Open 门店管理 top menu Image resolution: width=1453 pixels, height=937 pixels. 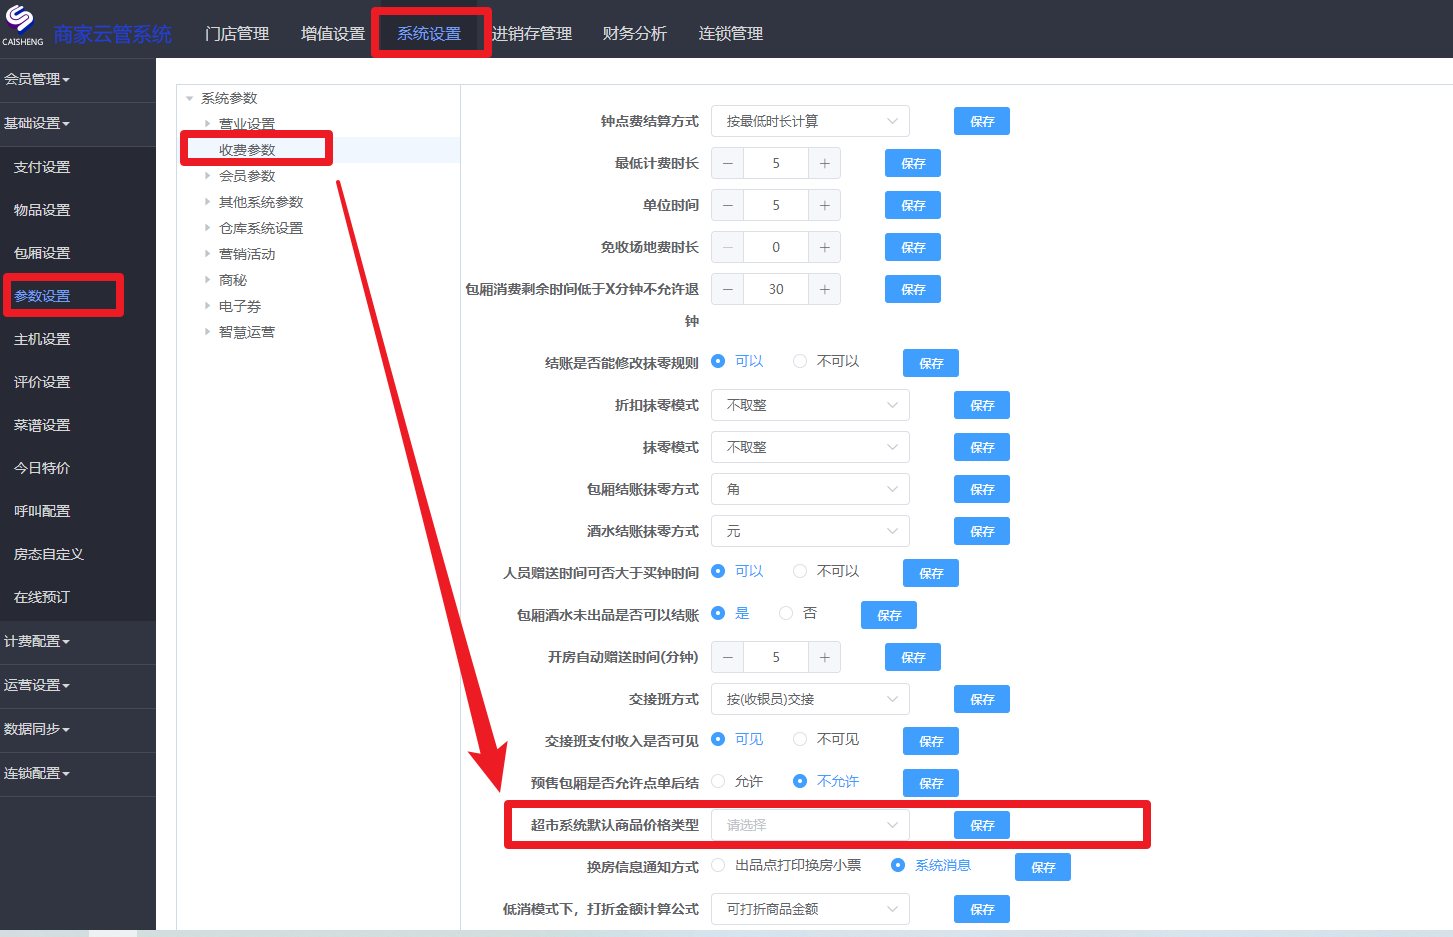click(x=237, y=34)
